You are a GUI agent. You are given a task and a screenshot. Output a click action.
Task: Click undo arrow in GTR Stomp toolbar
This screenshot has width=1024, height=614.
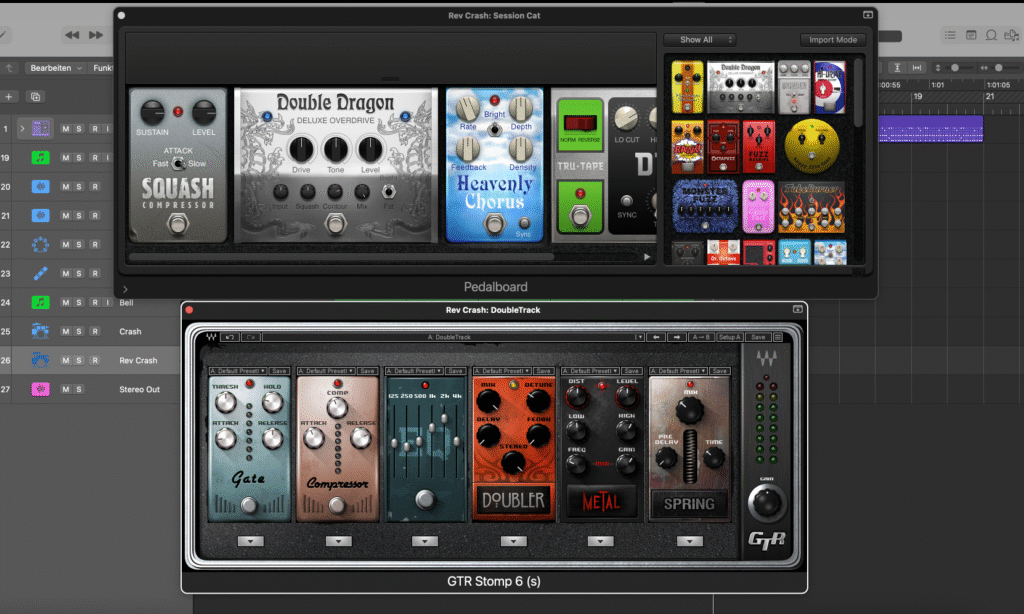[x=230, y=337]
